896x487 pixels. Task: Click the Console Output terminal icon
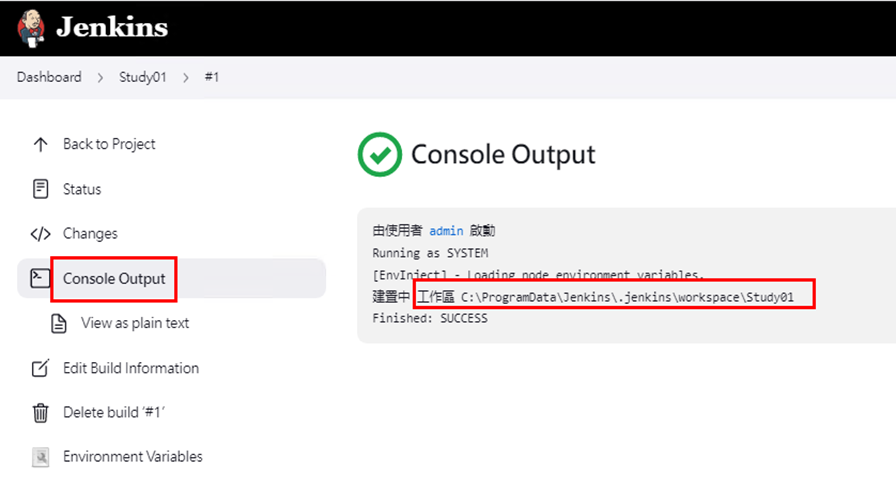click(x=40, y=278)
